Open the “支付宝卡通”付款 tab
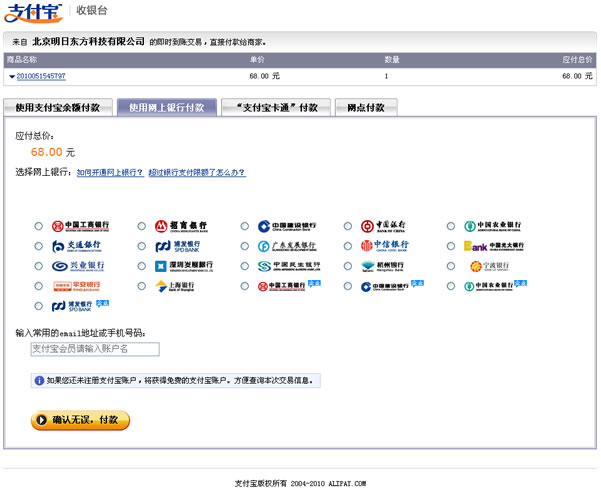Image resolution: width=601 pixels, height=492 pixels. [276, 107]
